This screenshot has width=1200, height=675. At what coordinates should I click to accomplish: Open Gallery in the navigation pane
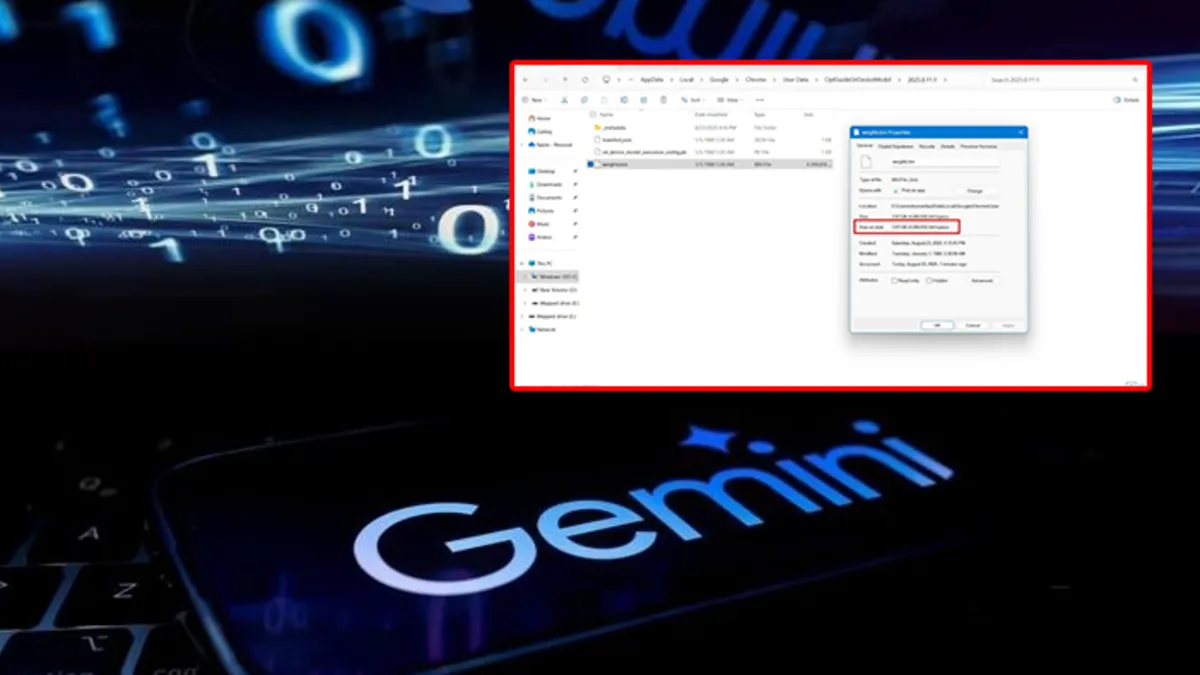click(x=541, y=132)
